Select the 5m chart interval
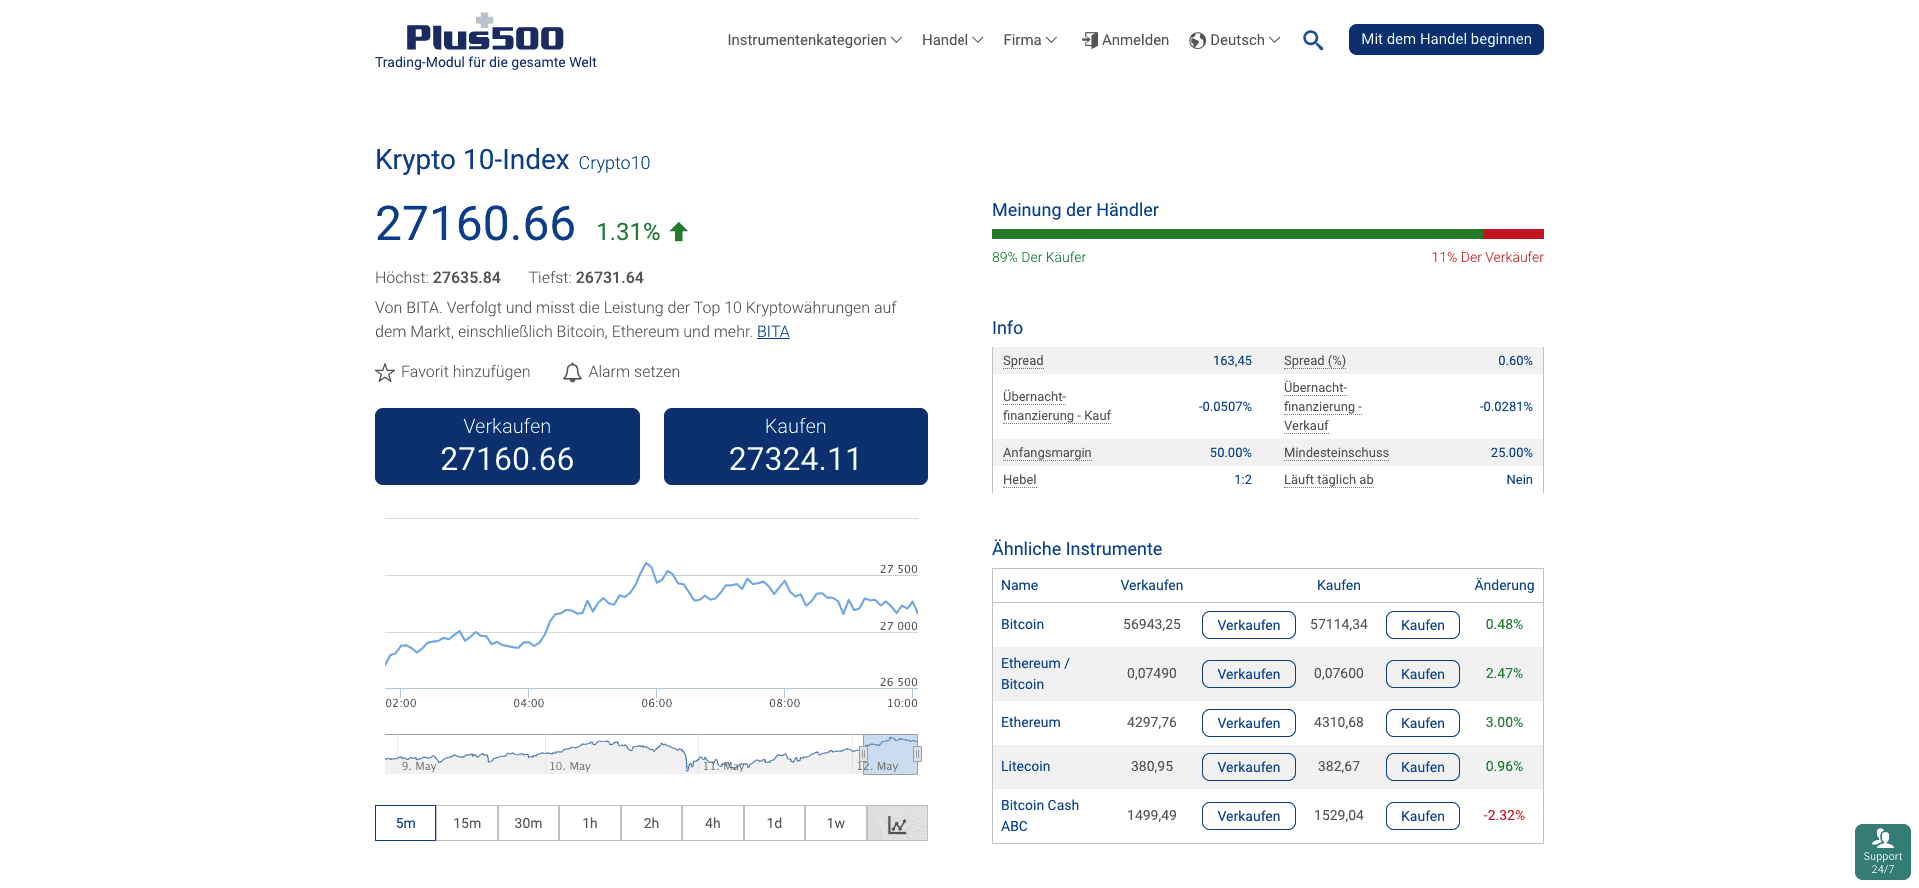Image resolution: width=1919 pixels, height=888 pixels. click(405, 823)
